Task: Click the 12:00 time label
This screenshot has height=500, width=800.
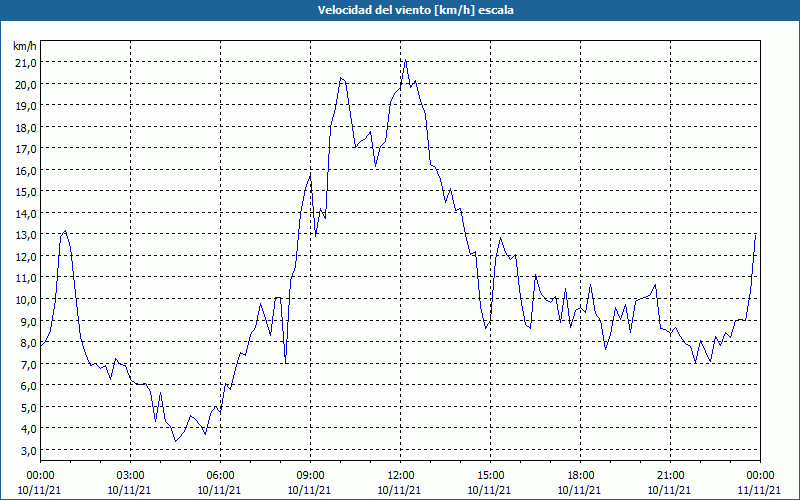Action: click(401, 476)
